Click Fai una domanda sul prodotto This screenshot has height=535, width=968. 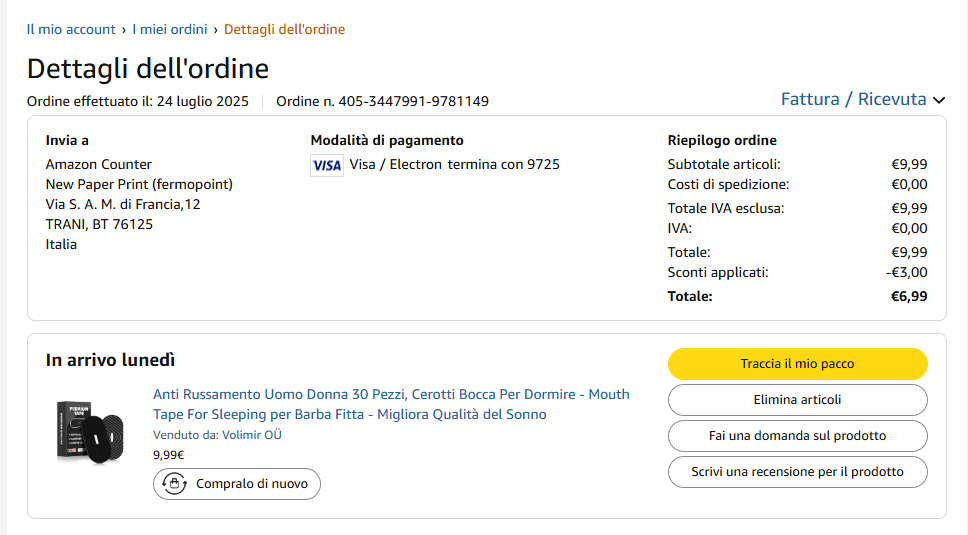coord(797,436)
